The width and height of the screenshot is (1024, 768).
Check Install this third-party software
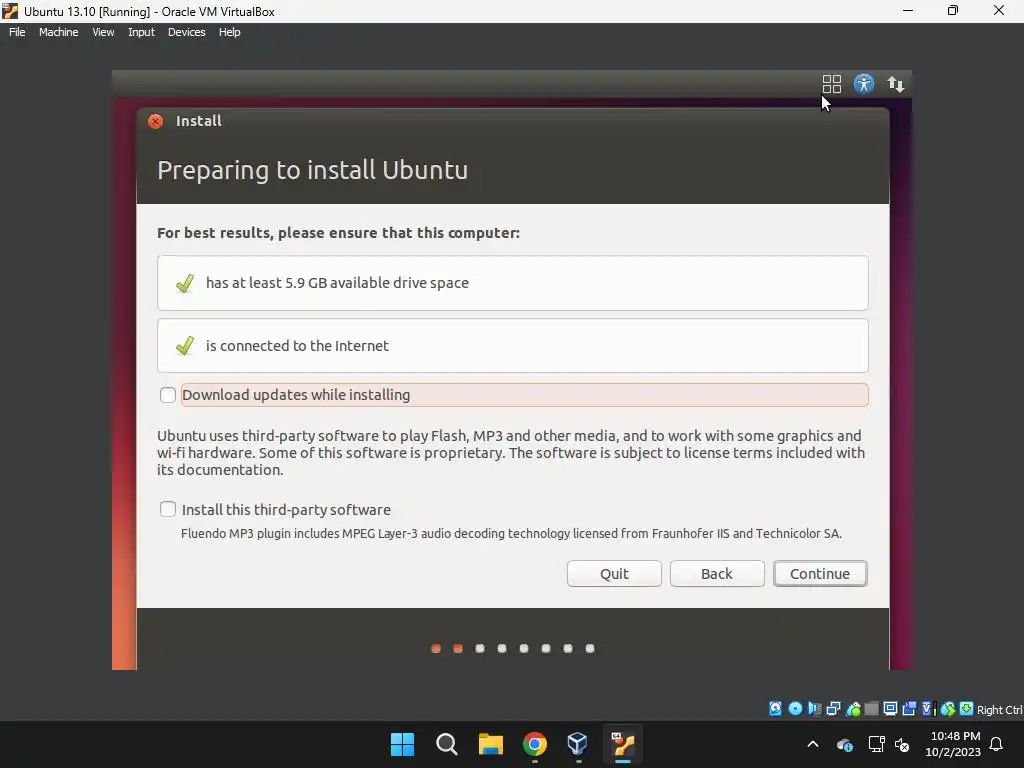pos(168,509)
